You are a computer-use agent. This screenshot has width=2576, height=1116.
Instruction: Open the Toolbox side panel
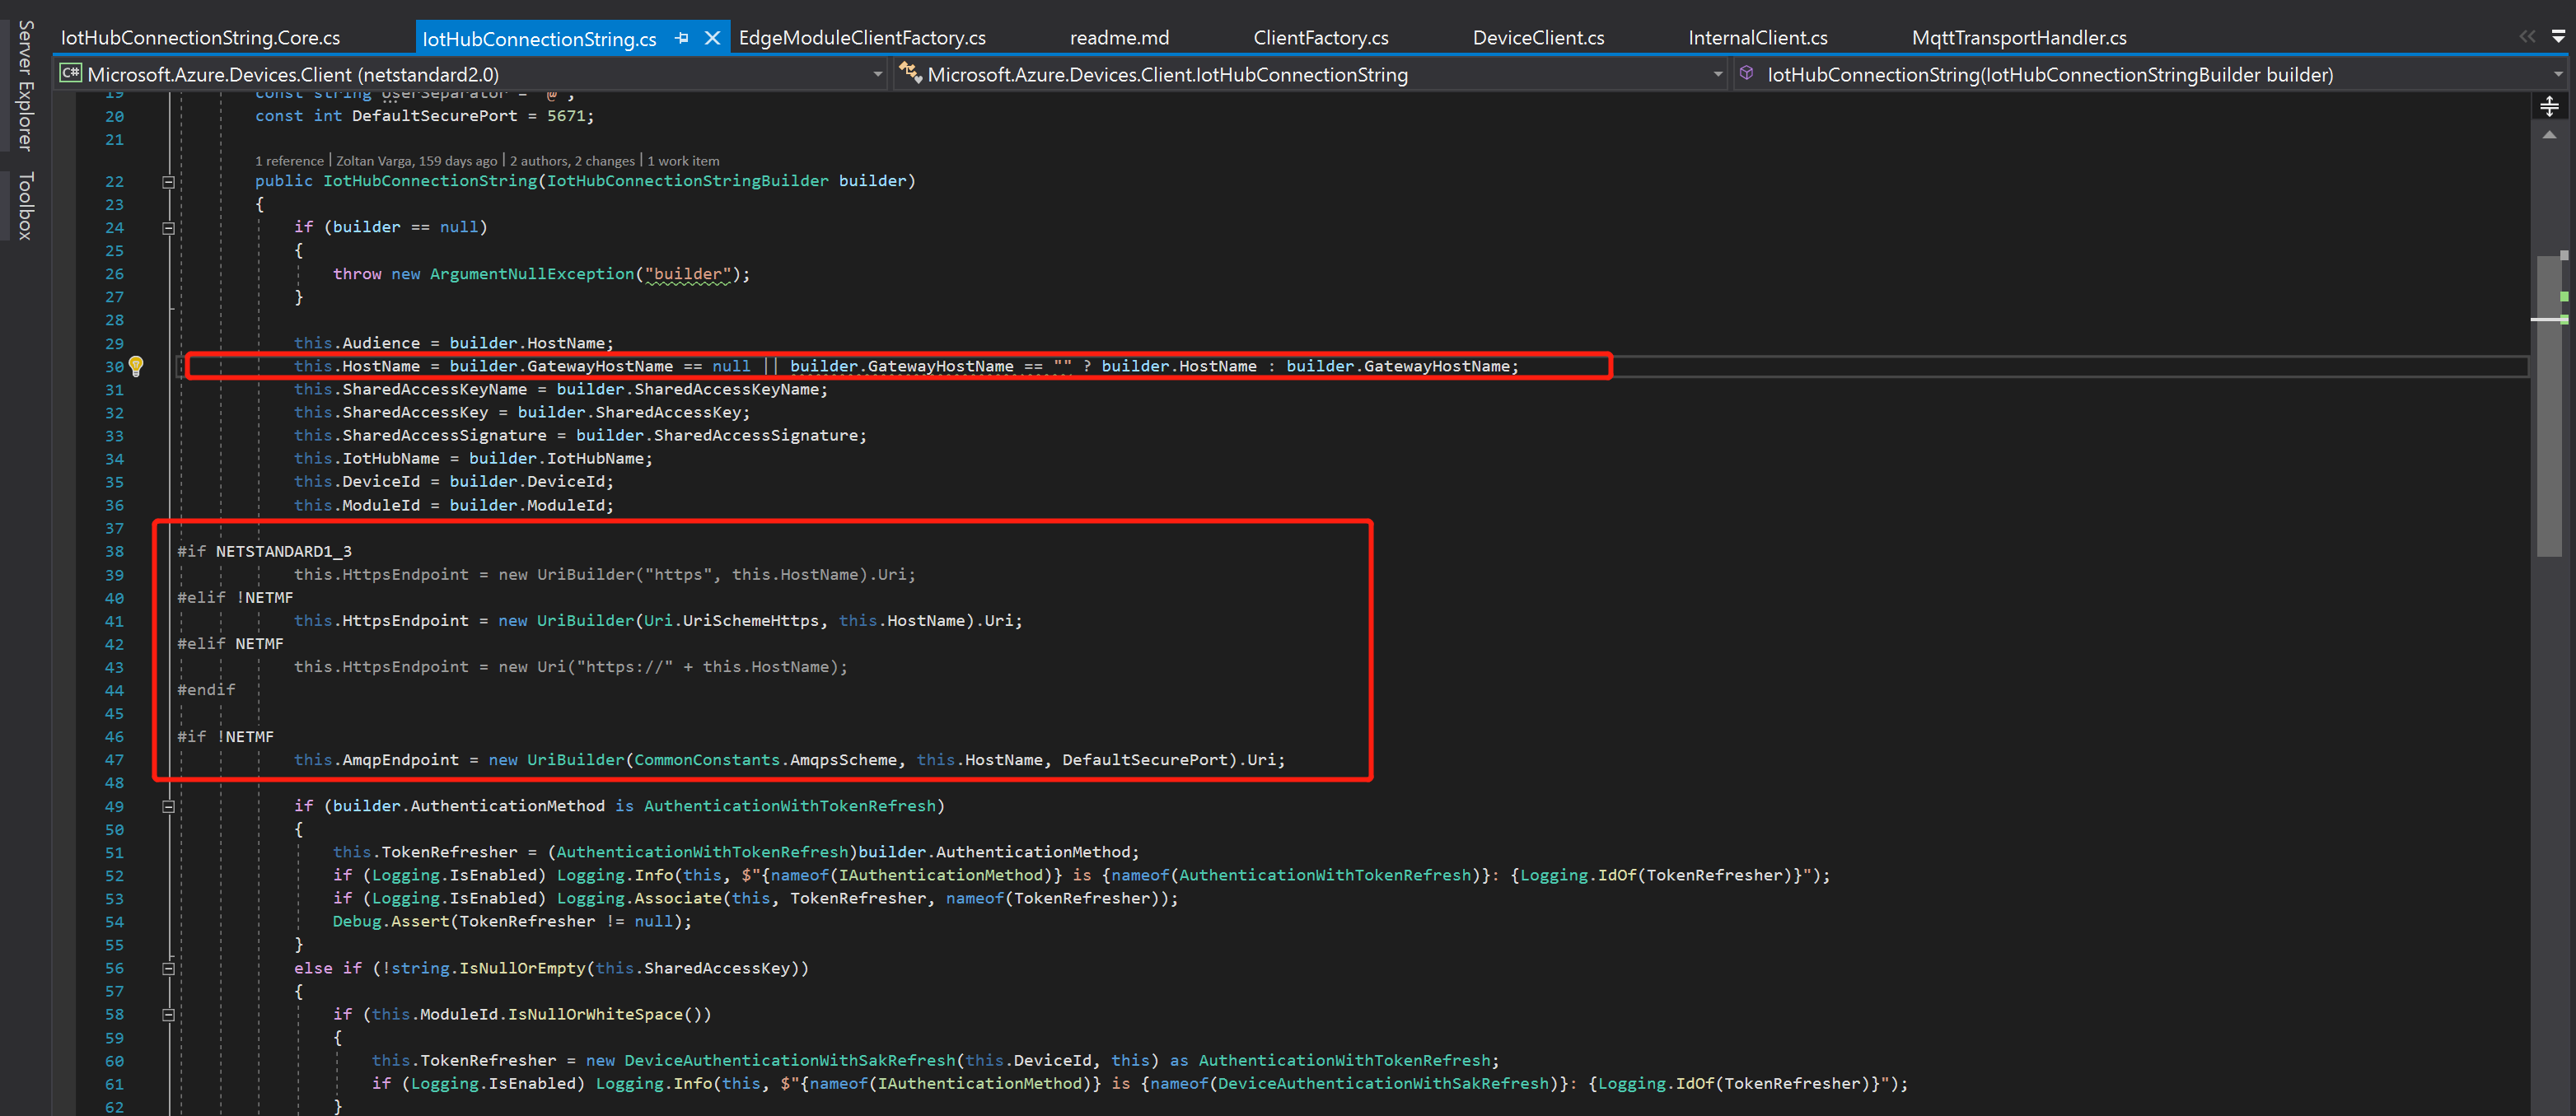pos(25,205)
